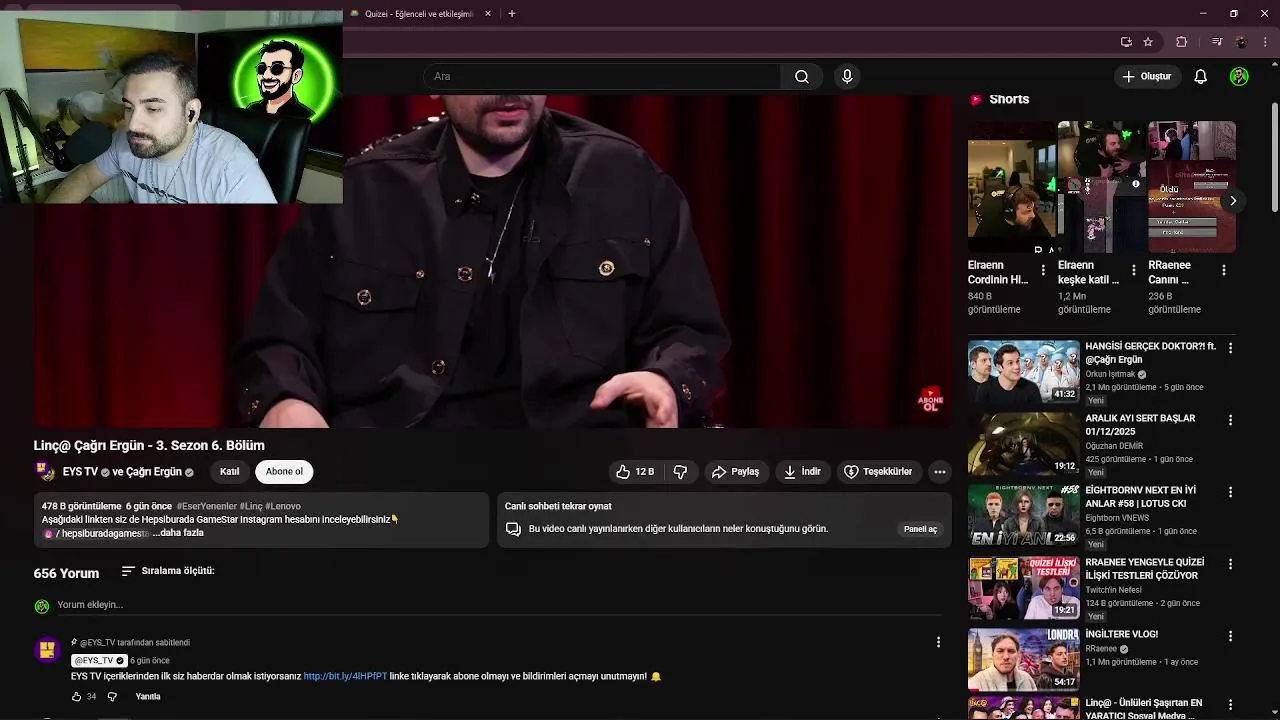Like the video with thumbs up

(x=635, y=472)
